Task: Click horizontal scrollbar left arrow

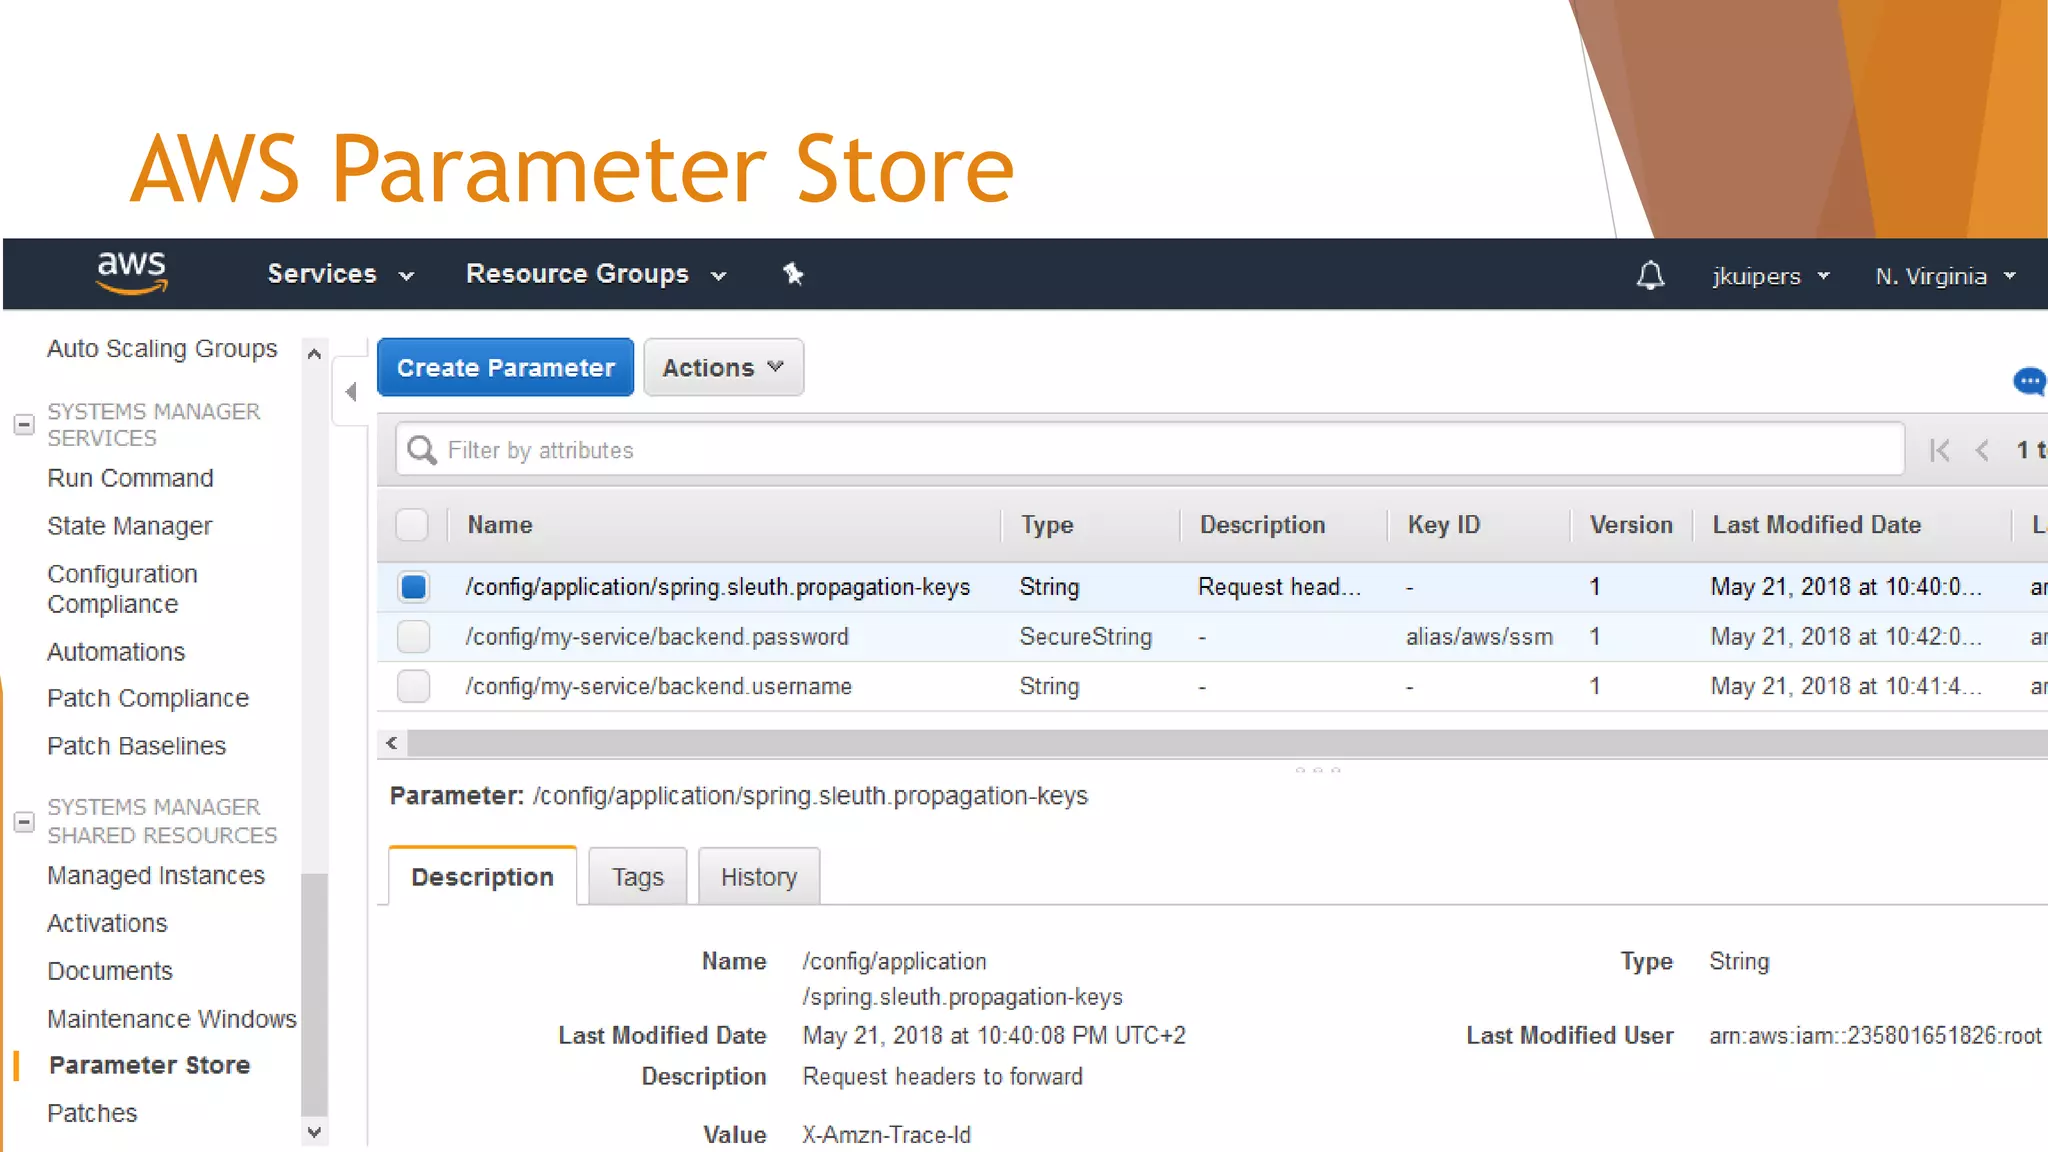Action: tap(392, 743)
